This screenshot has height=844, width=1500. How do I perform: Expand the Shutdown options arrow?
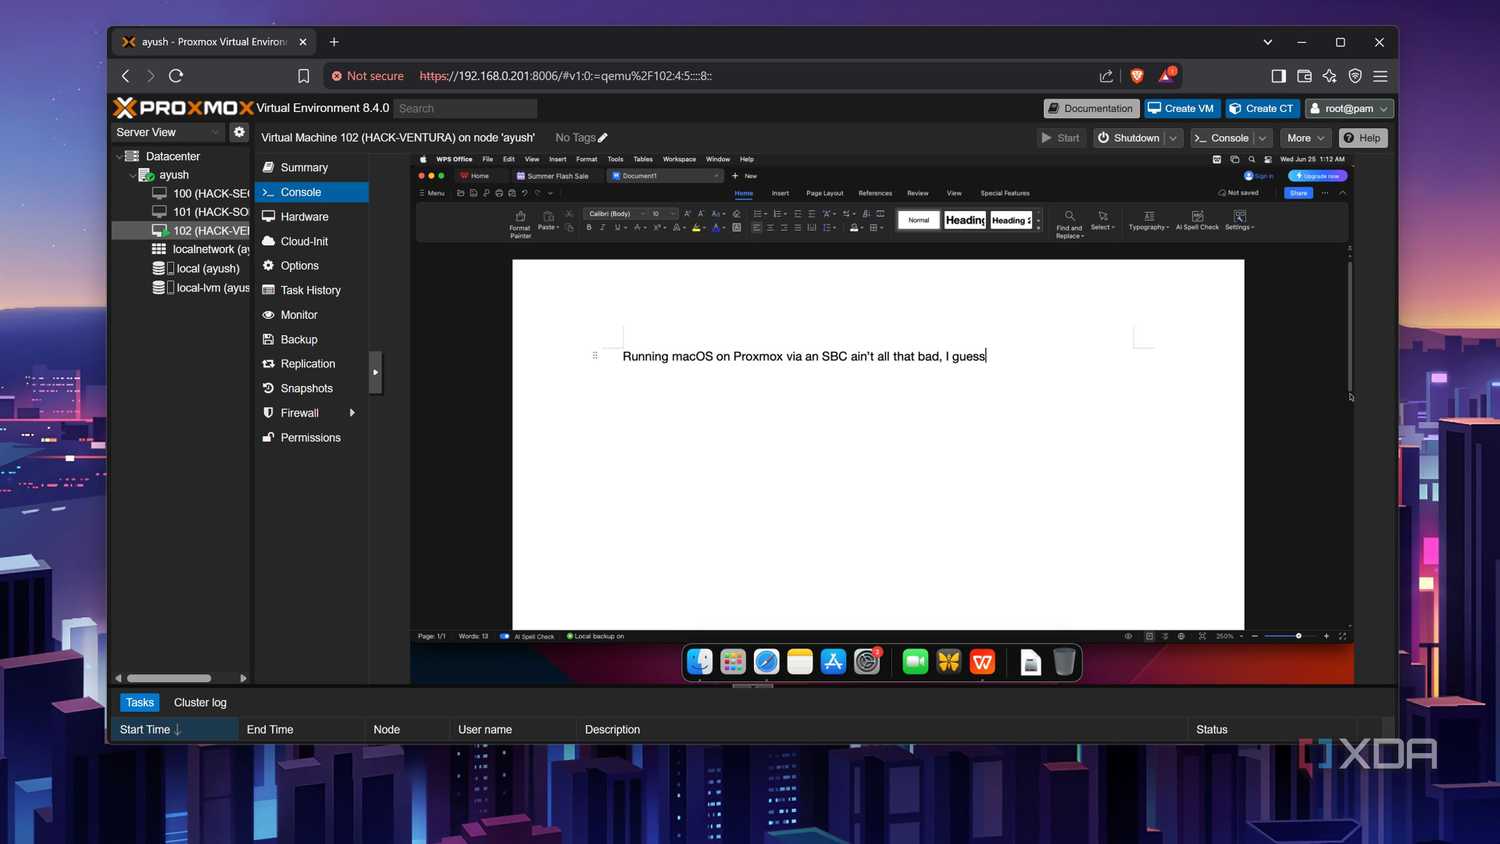pyautogui.click(x=1174, y=138)
